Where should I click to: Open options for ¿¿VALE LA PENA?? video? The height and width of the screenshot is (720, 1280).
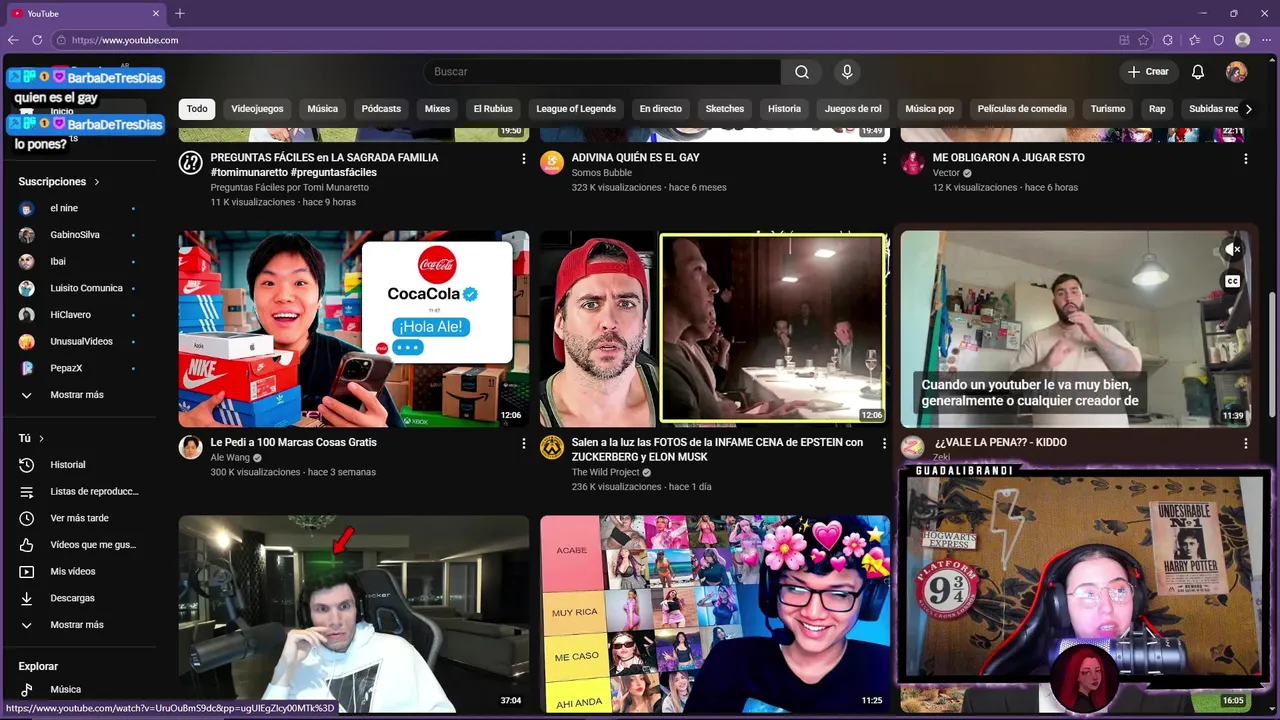click(x=1245, y=443)
